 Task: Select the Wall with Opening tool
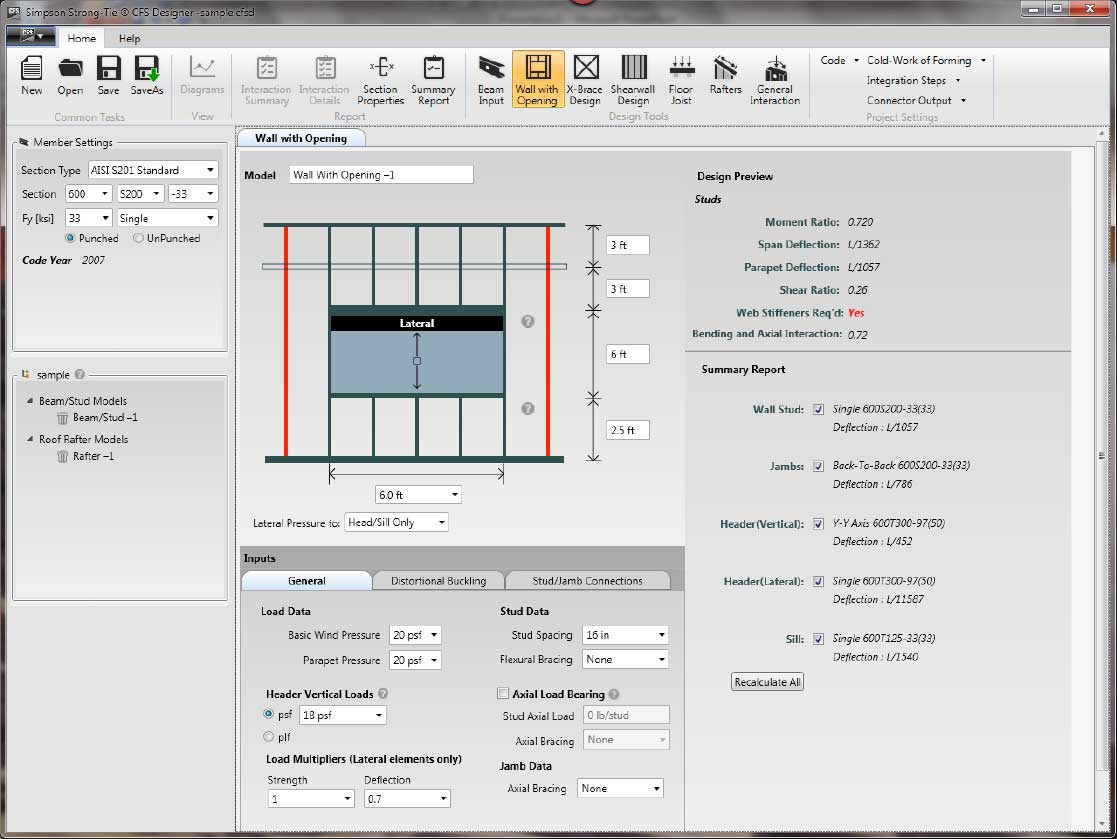pos(537,80)
